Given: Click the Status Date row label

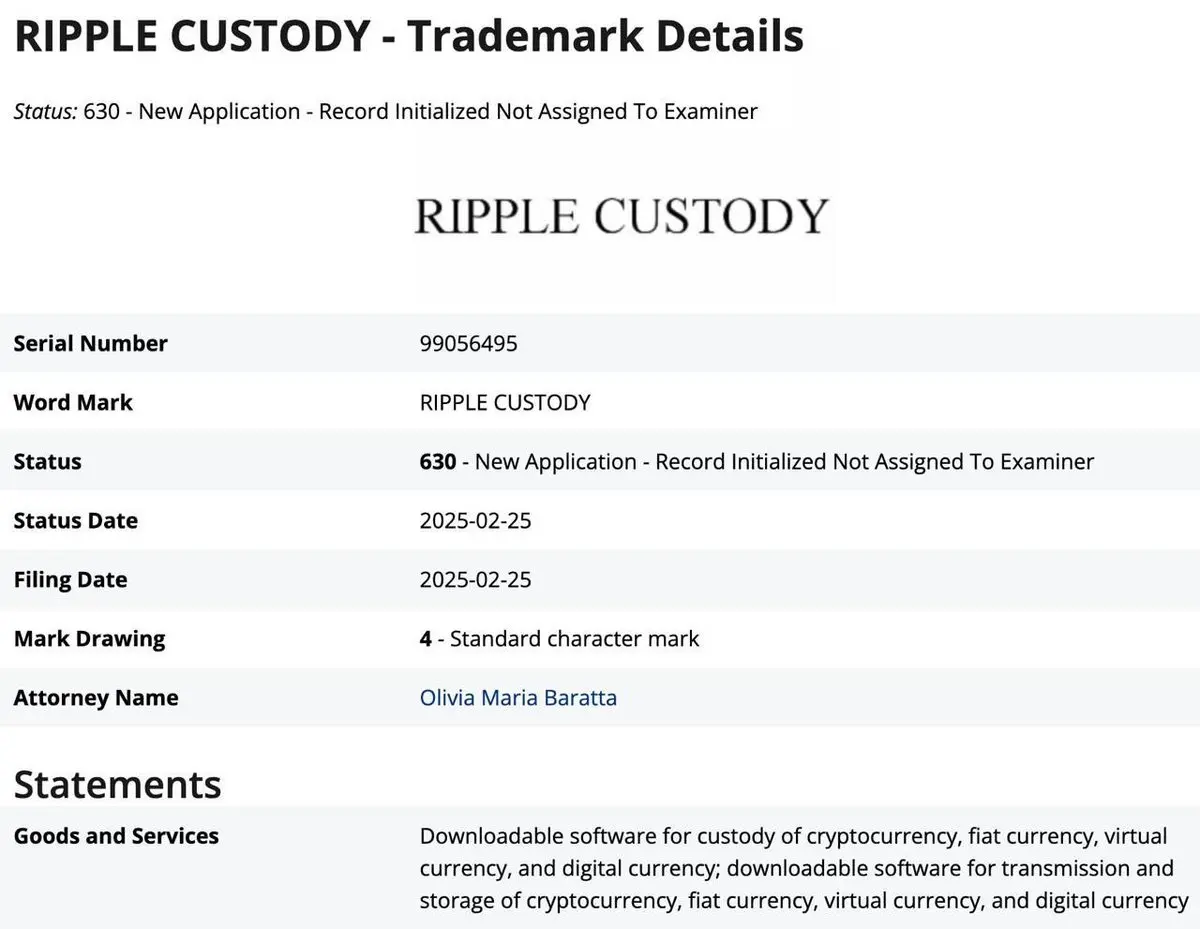Looking at the screenshot, I should (x=75, y=521).
